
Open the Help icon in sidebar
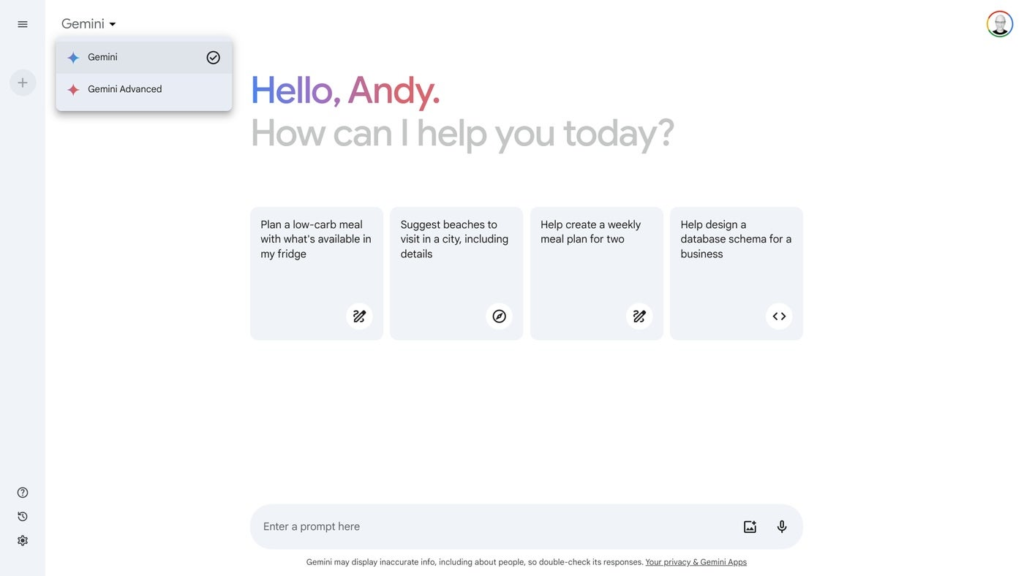(22, 492)
